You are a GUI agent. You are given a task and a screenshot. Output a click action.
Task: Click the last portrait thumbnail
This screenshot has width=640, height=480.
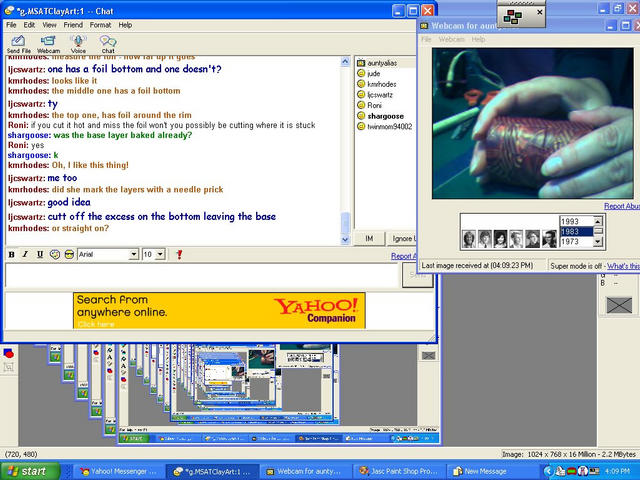(x=549, y=239)
